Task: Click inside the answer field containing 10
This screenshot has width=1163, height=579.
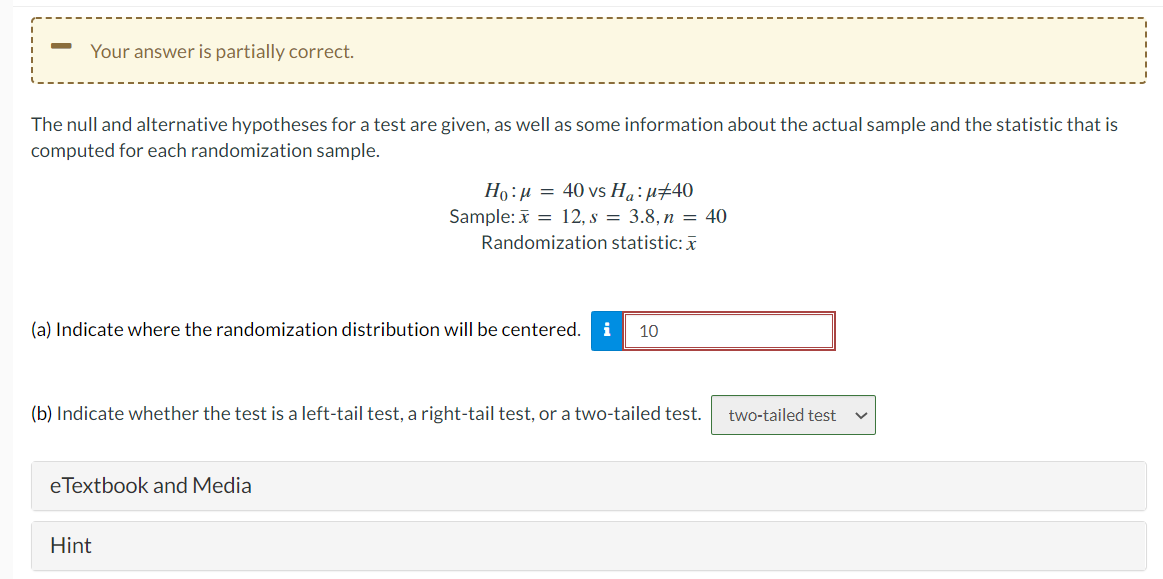Action: (x=729, y=330)
